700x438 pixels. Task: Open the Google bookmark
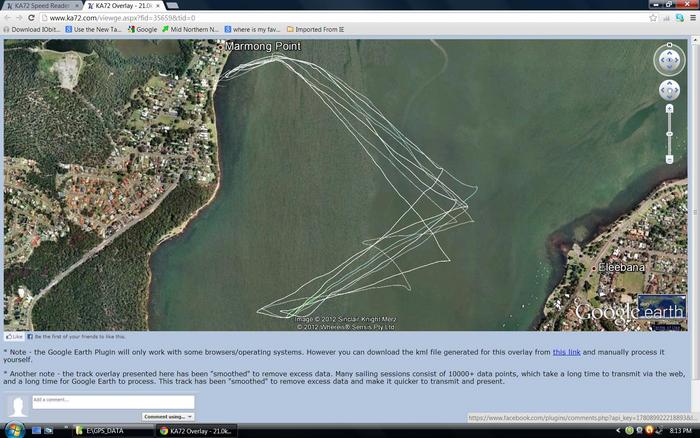146,29
